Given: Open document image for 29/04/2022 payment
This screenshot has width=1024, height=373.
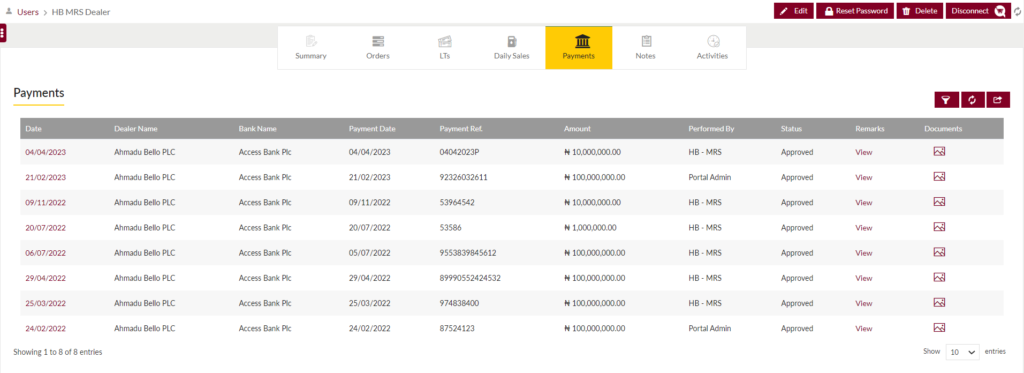Looking at the screenshot, I should coord(939,277).
